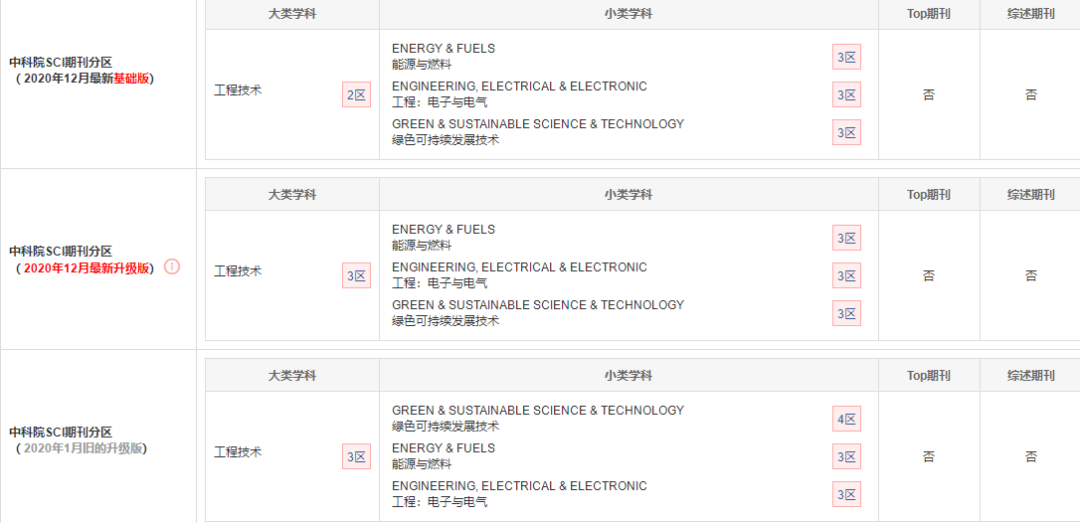Select the red 2020年12月最新升级版 label

click(x=87, y=268)
